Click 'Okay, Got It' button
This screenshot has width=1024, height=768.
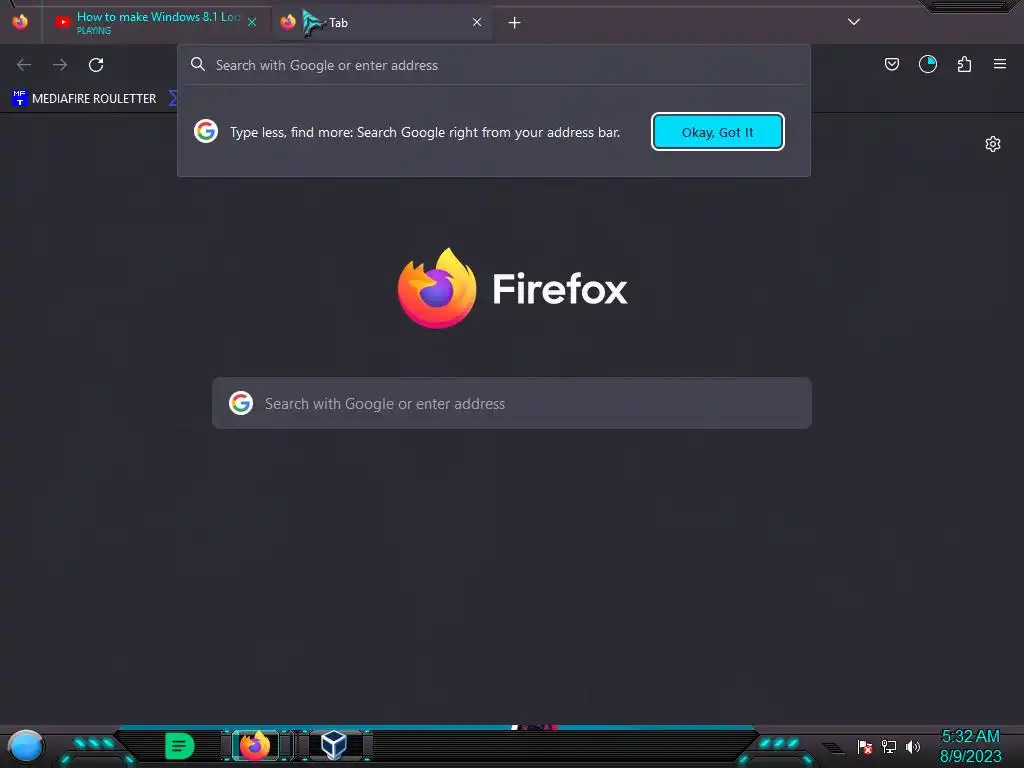tap(718, 132)
